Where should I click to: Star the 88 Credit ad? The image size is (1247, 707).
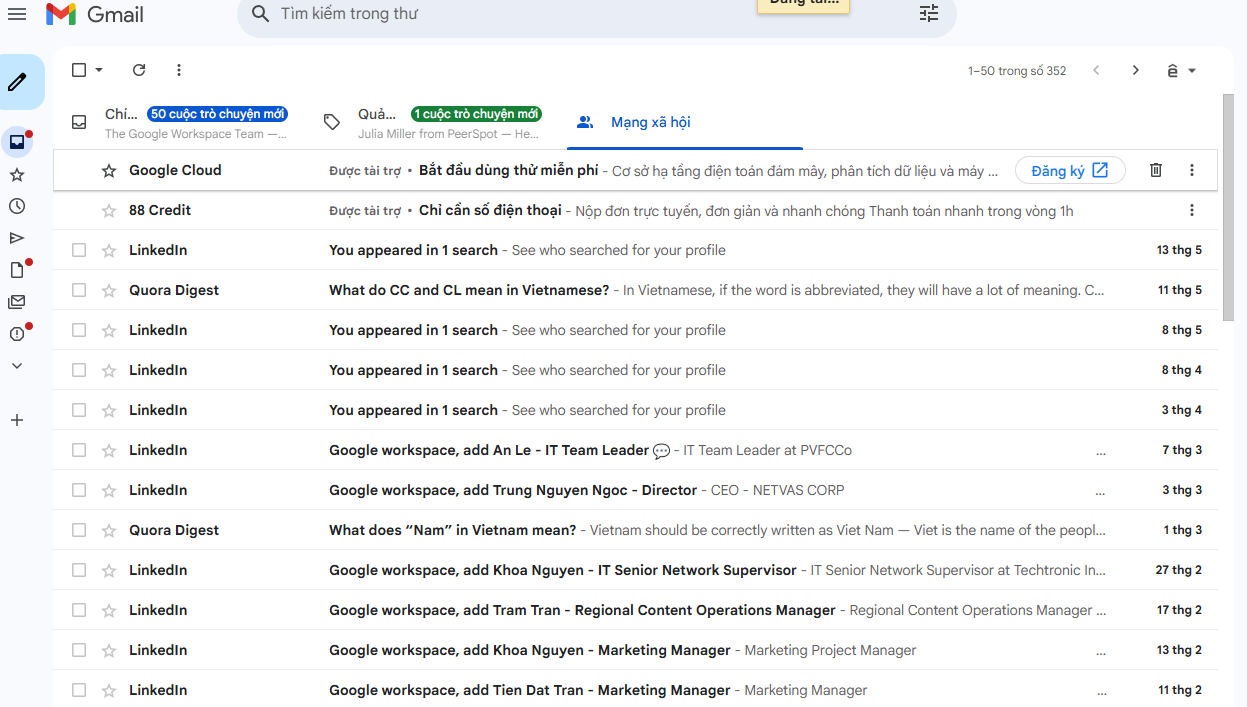(x=109, y=210)
